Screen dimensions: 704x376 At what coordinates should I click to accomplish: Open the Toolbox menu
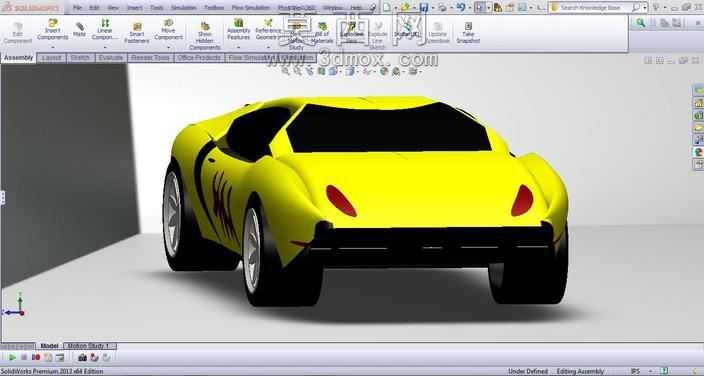[214, 8]
